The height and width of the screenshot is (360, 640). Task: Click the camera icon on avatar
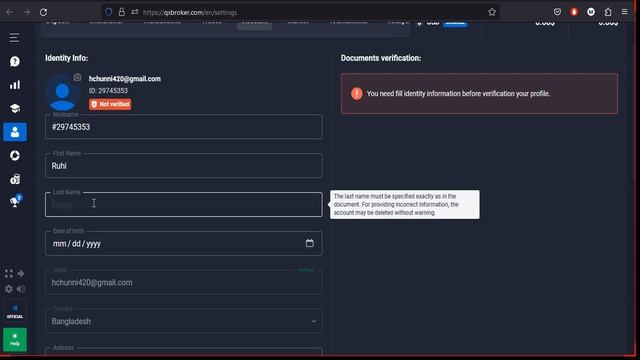[x=77, y=77]
